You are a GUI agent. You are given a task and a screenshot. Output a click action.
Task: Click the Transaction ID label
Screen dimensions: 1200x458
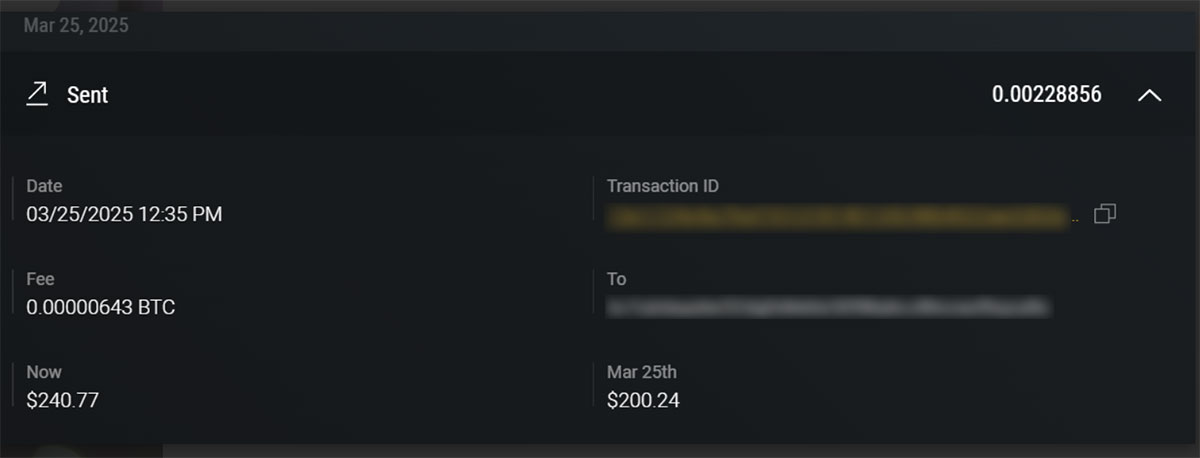[663, 186]
